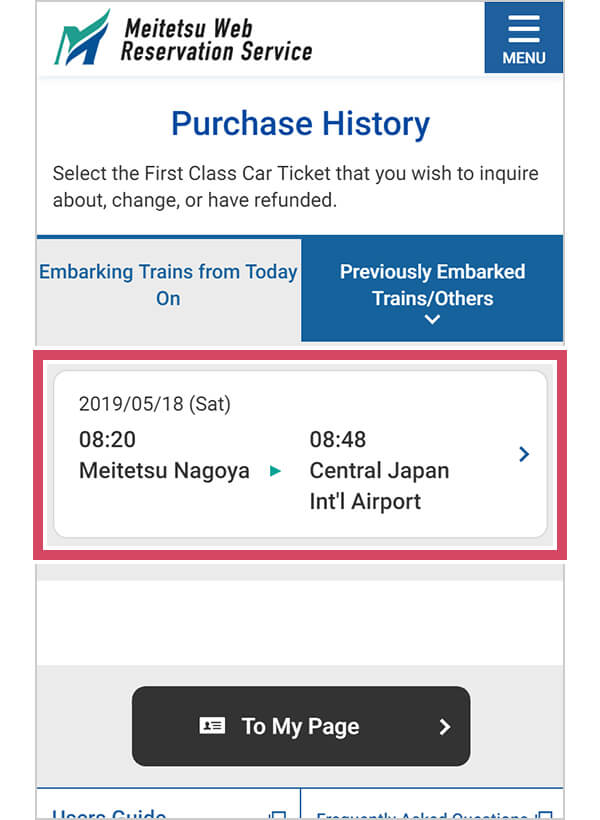Image resolution: width=600 pixels, height=820 pixels.
Task: Click the green route arrow between stations
Action: 276,470
